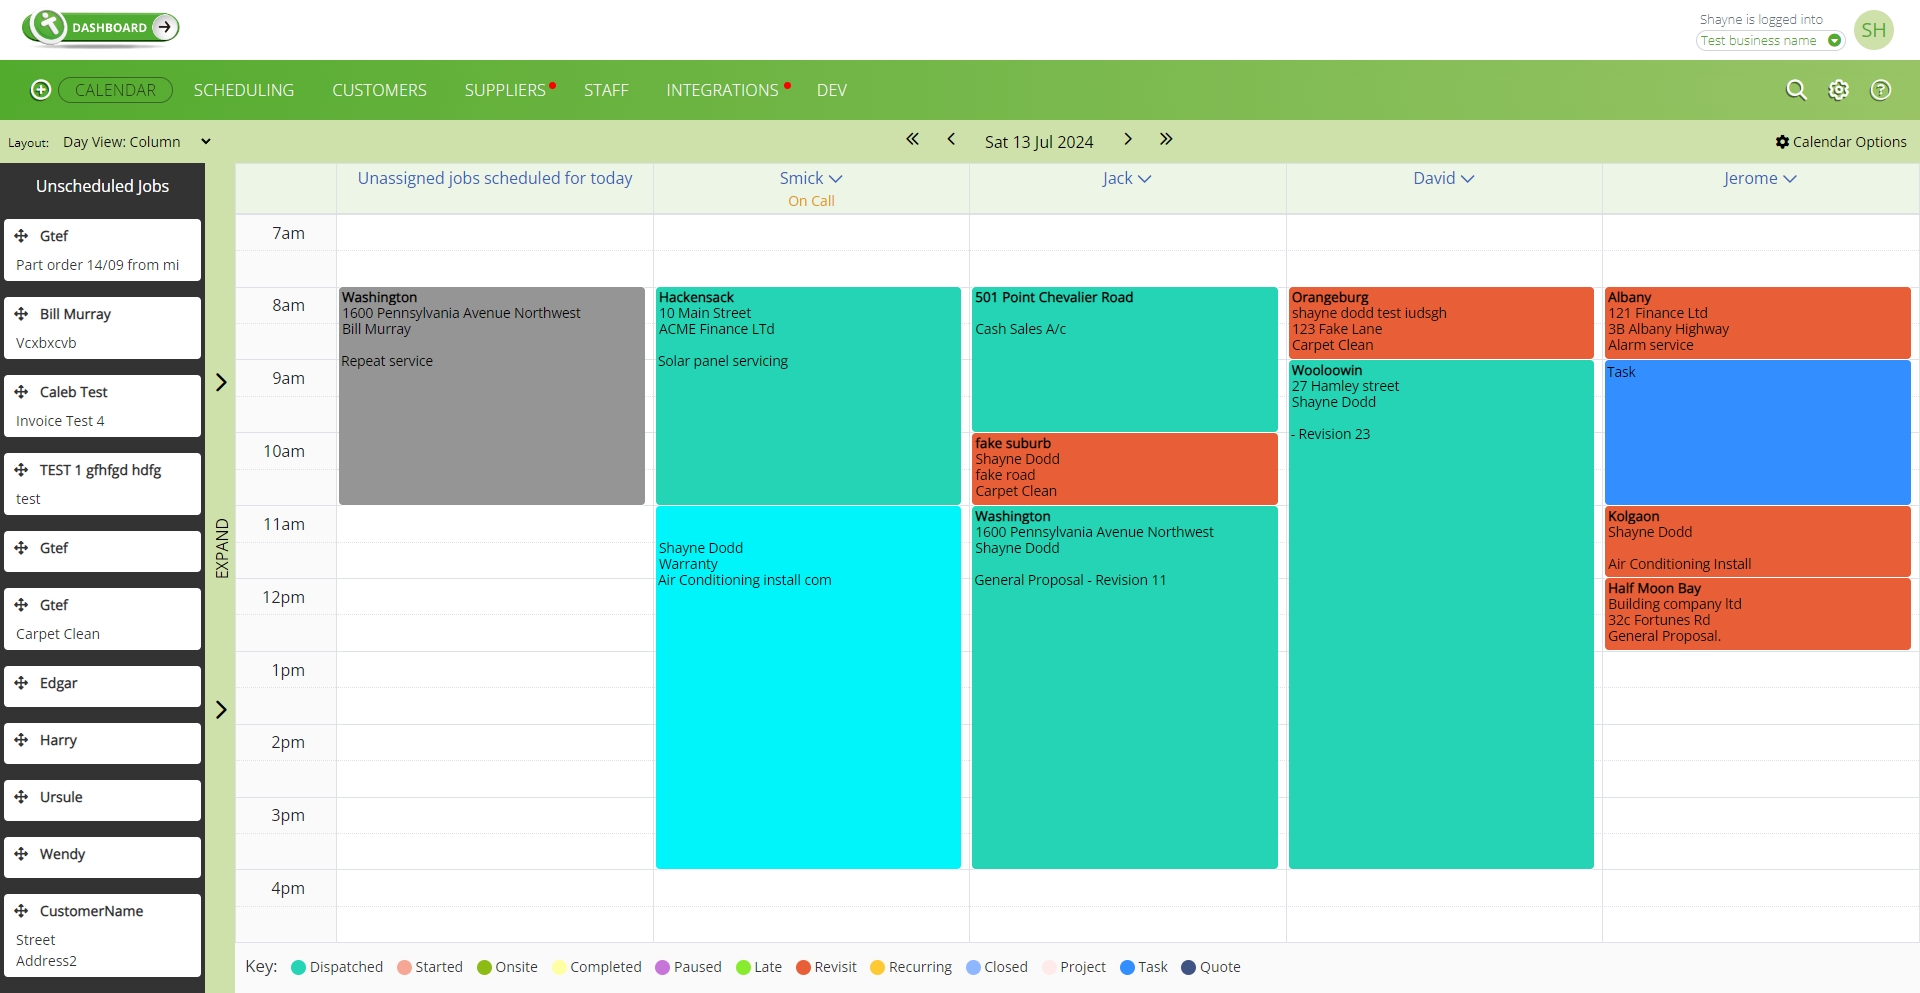Click the CALENDAR button
The image size is (1920, 993).
pyautogui.click(x=115, y=90)
